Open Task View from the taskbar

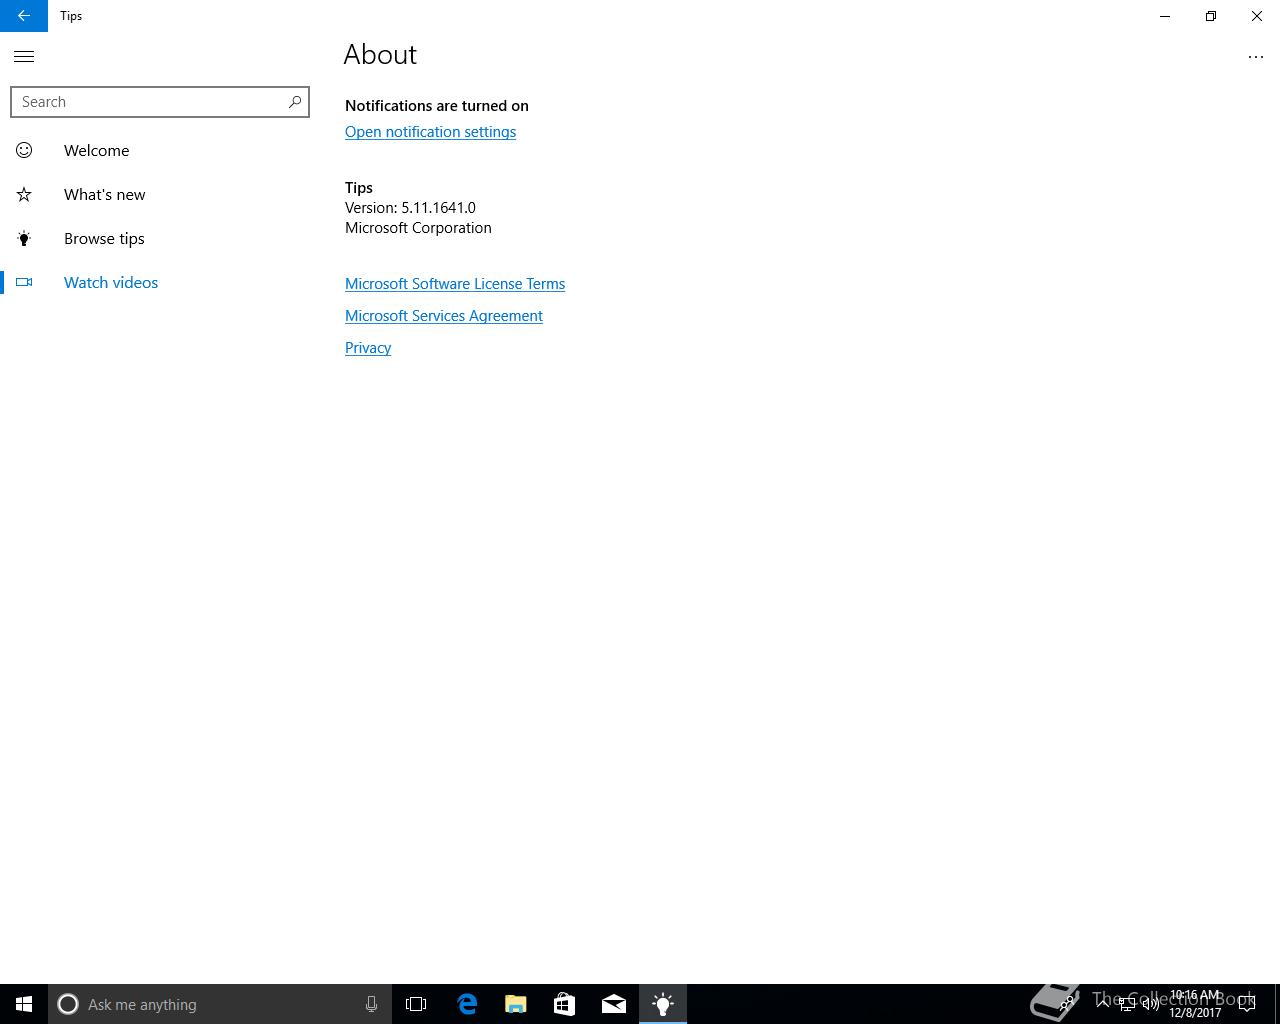pyautogui.click(x=416, y=1004)
